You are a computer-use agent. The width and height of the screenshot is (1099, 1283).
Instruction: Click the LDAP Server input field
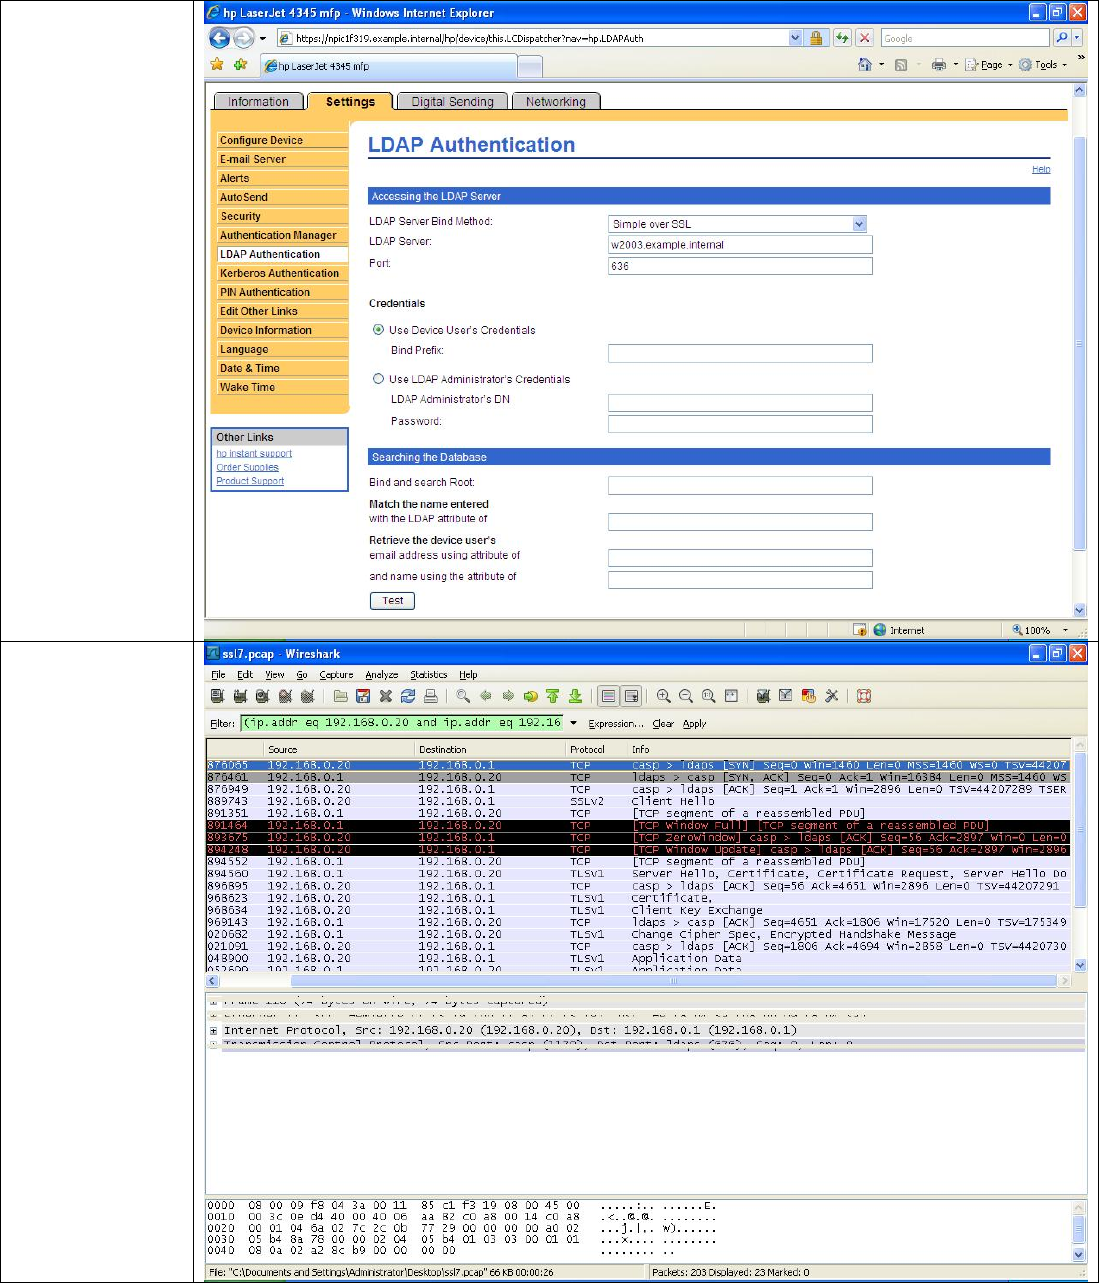(x=740, y=245)
